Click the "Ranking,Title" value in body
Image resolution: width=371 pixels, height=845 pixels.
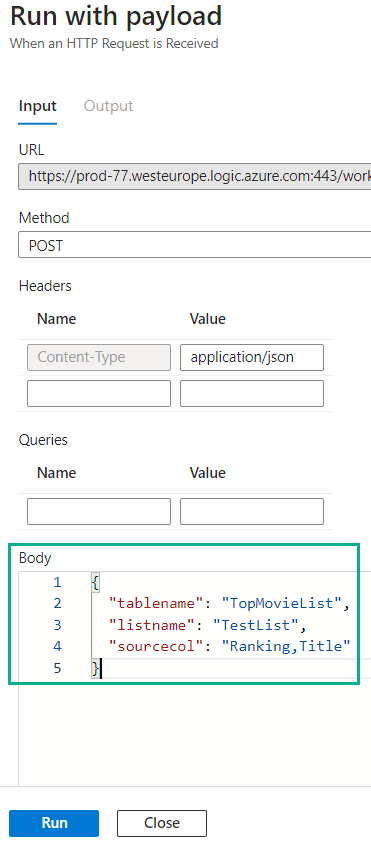pyautogui.click(x=286, y=646)
